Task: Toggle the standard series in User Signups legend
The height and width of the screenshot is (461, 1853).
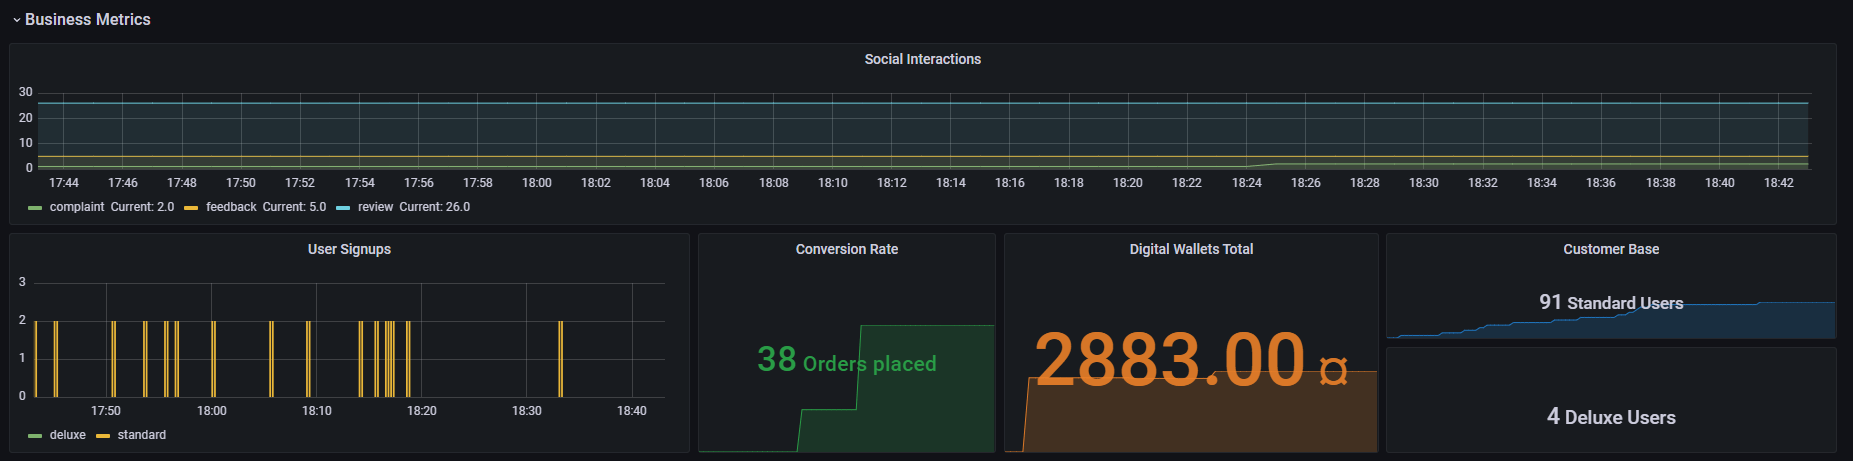Action: pyautogui.click(x=142, y=435)
